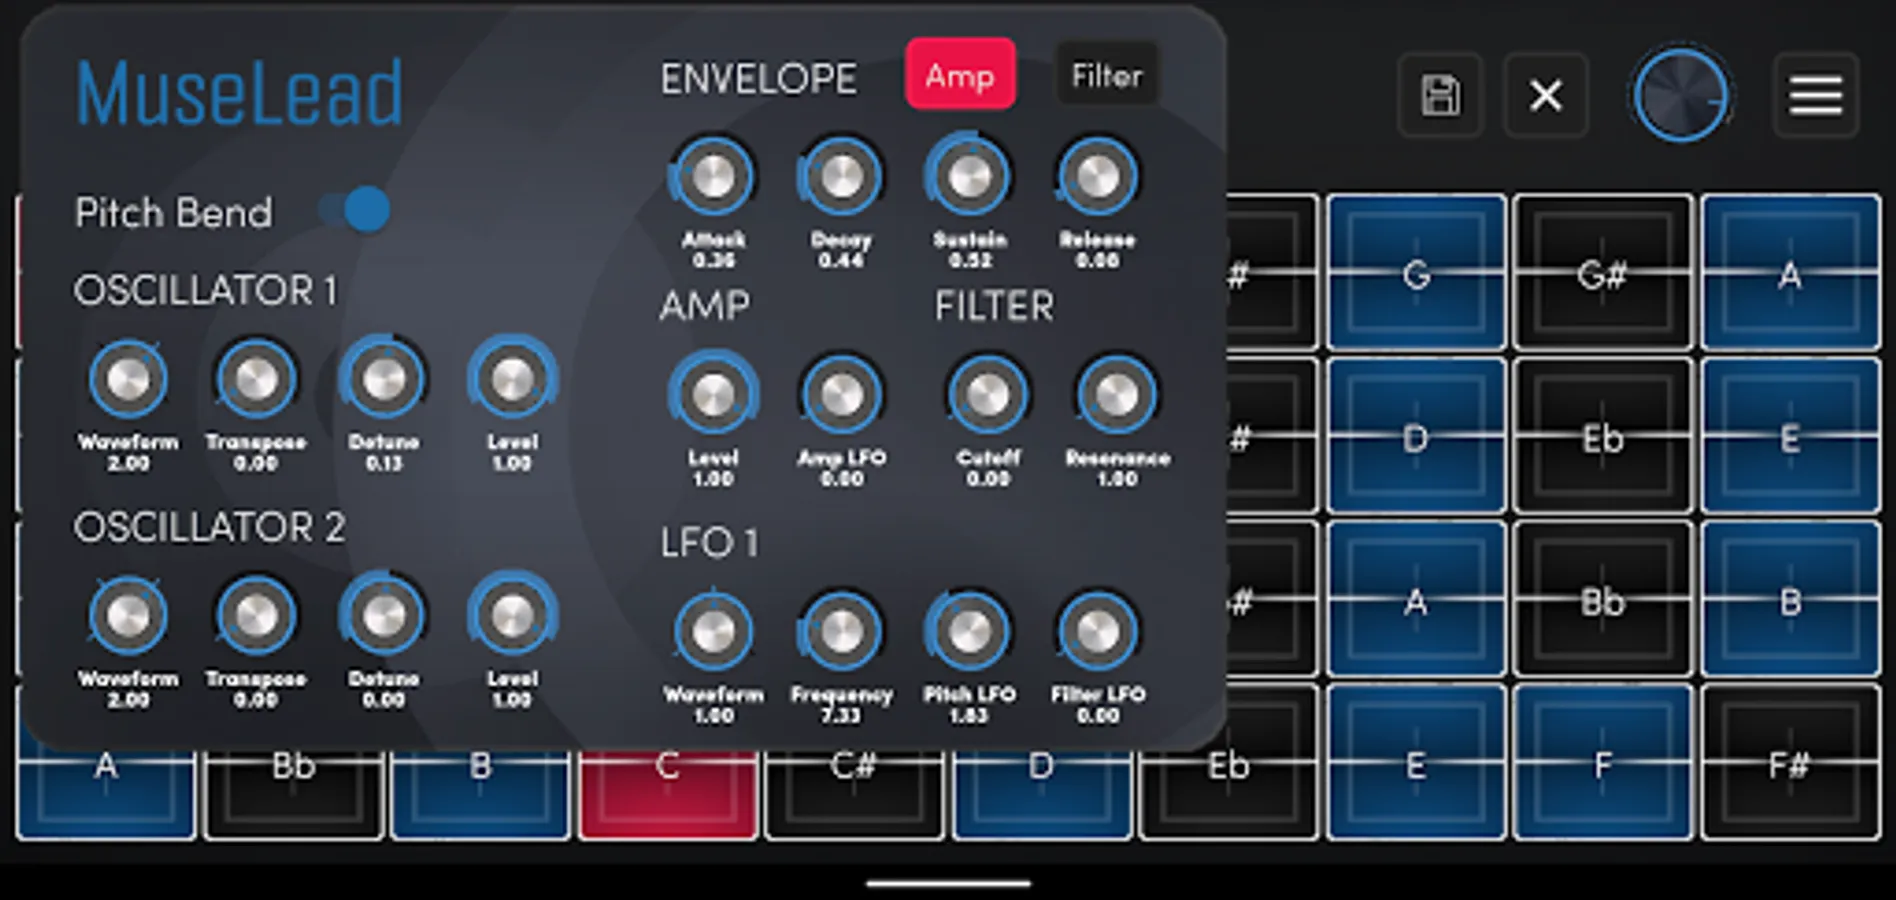Tap the B pad above the F# pad
This screenshot has height=900, width=1896.
click(x=1790, y=600)
